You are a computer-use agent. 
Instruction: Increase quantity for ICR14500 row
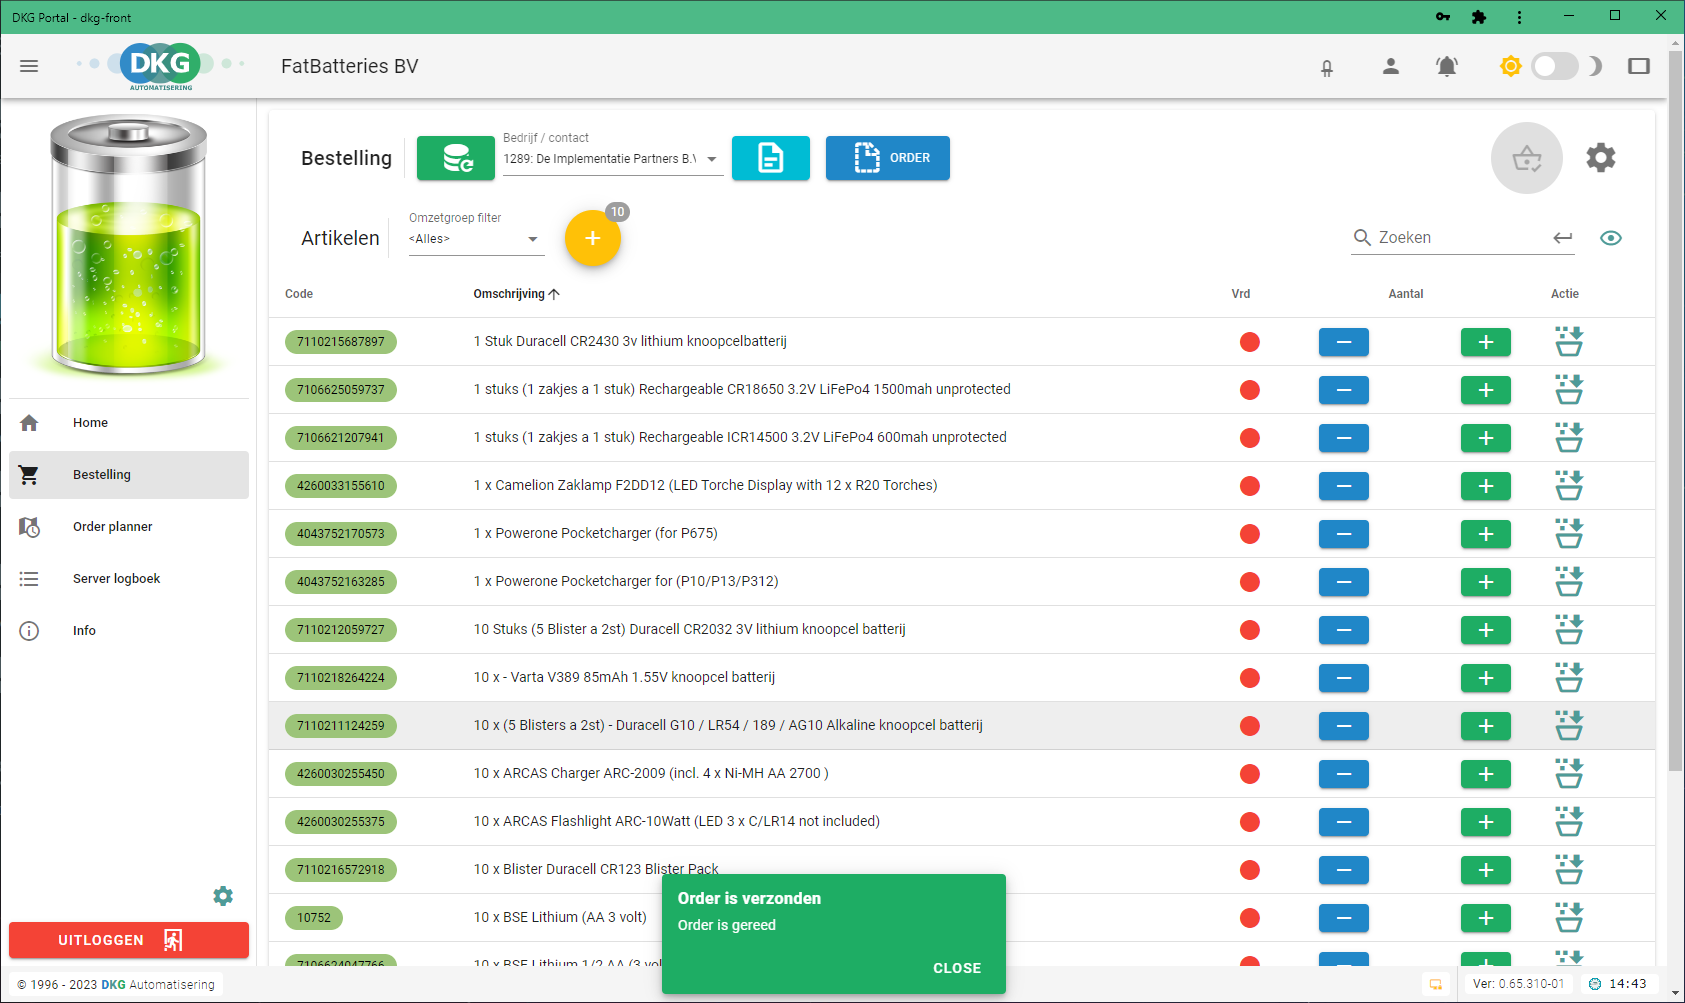[x=1486, y=438]
